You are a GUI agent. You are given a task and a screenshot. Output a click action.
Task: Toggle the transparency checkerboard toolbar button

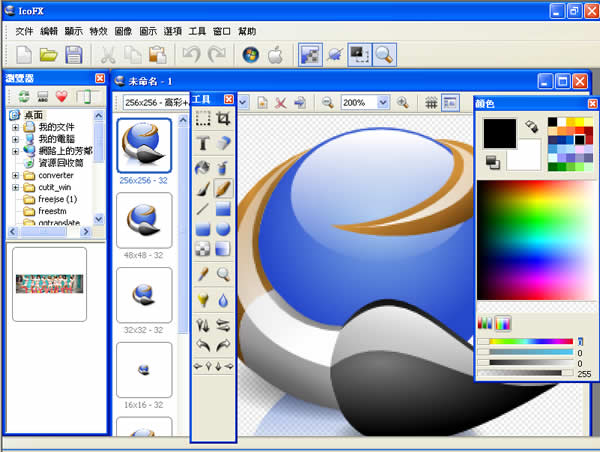pyautogui.click(x=310, y=55)
